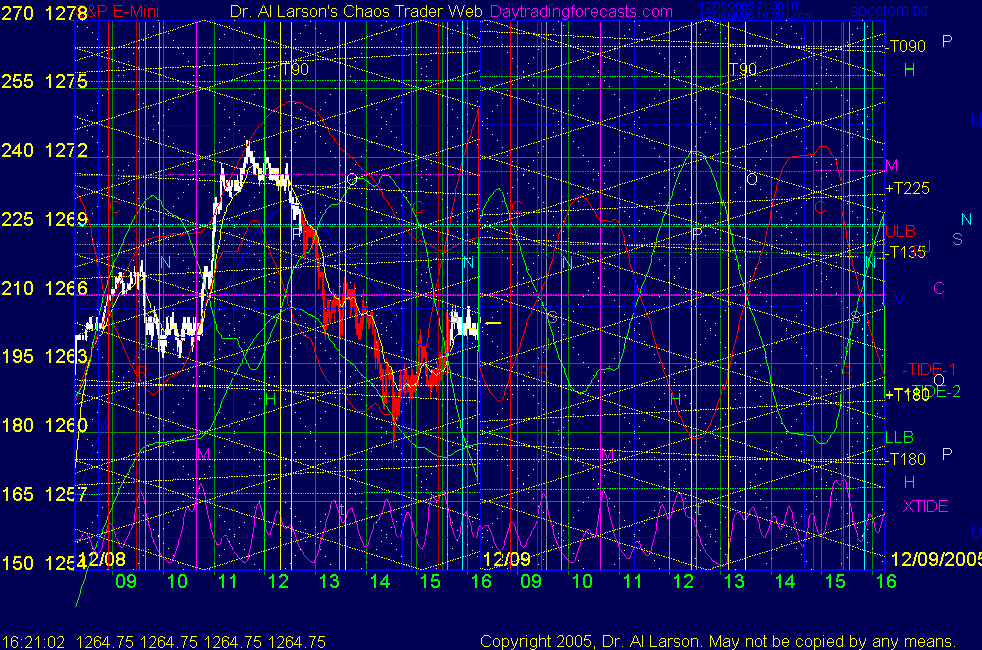Click the '13' hour label of 12/09 session
The image size is (982, 650).
click(x=734, y=581)
